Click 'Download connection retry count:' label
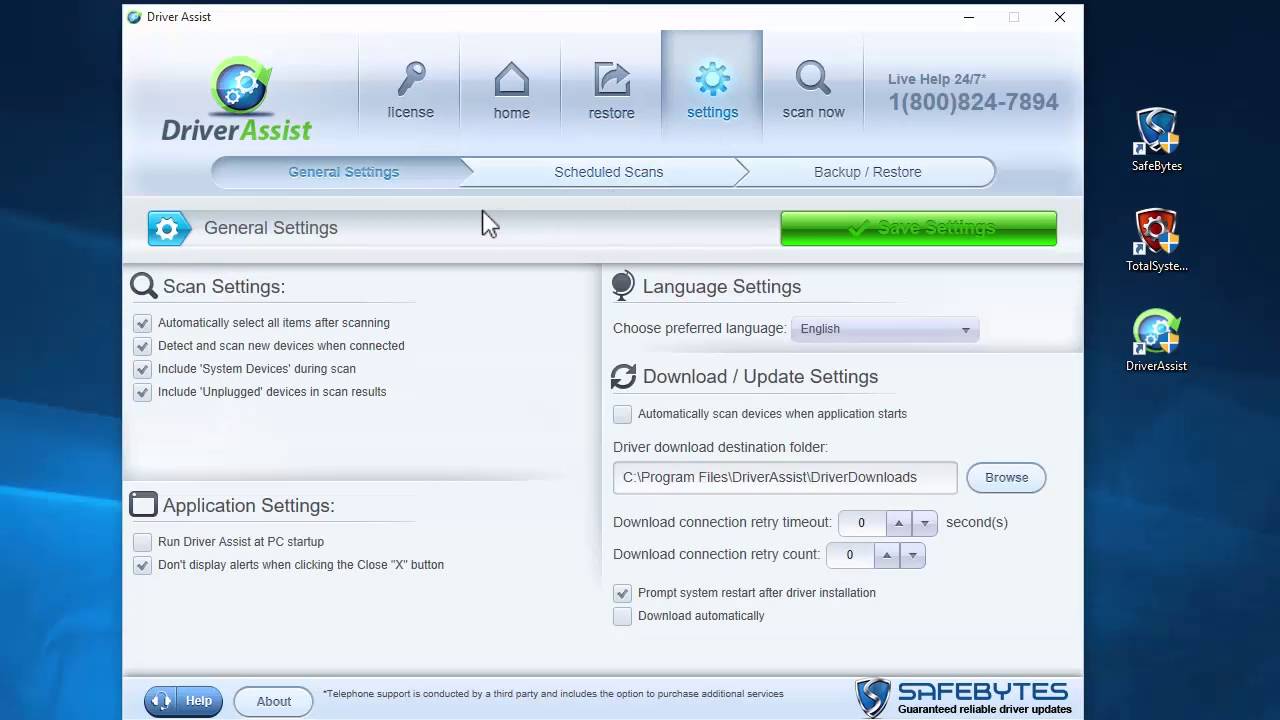 tap(716, 554)
